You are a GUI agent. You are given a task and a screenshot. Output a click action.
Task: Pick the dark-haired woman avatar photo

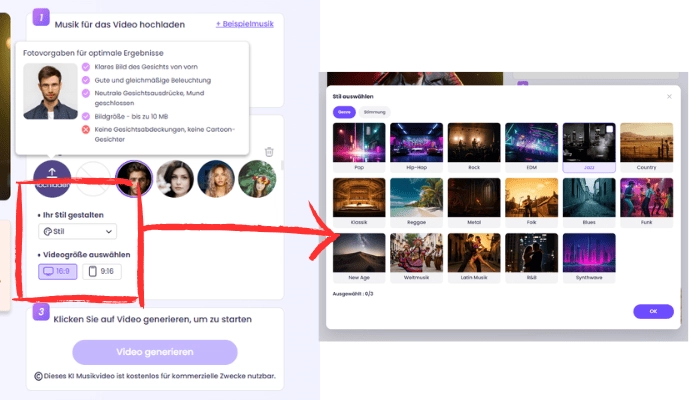pos(175,179)
